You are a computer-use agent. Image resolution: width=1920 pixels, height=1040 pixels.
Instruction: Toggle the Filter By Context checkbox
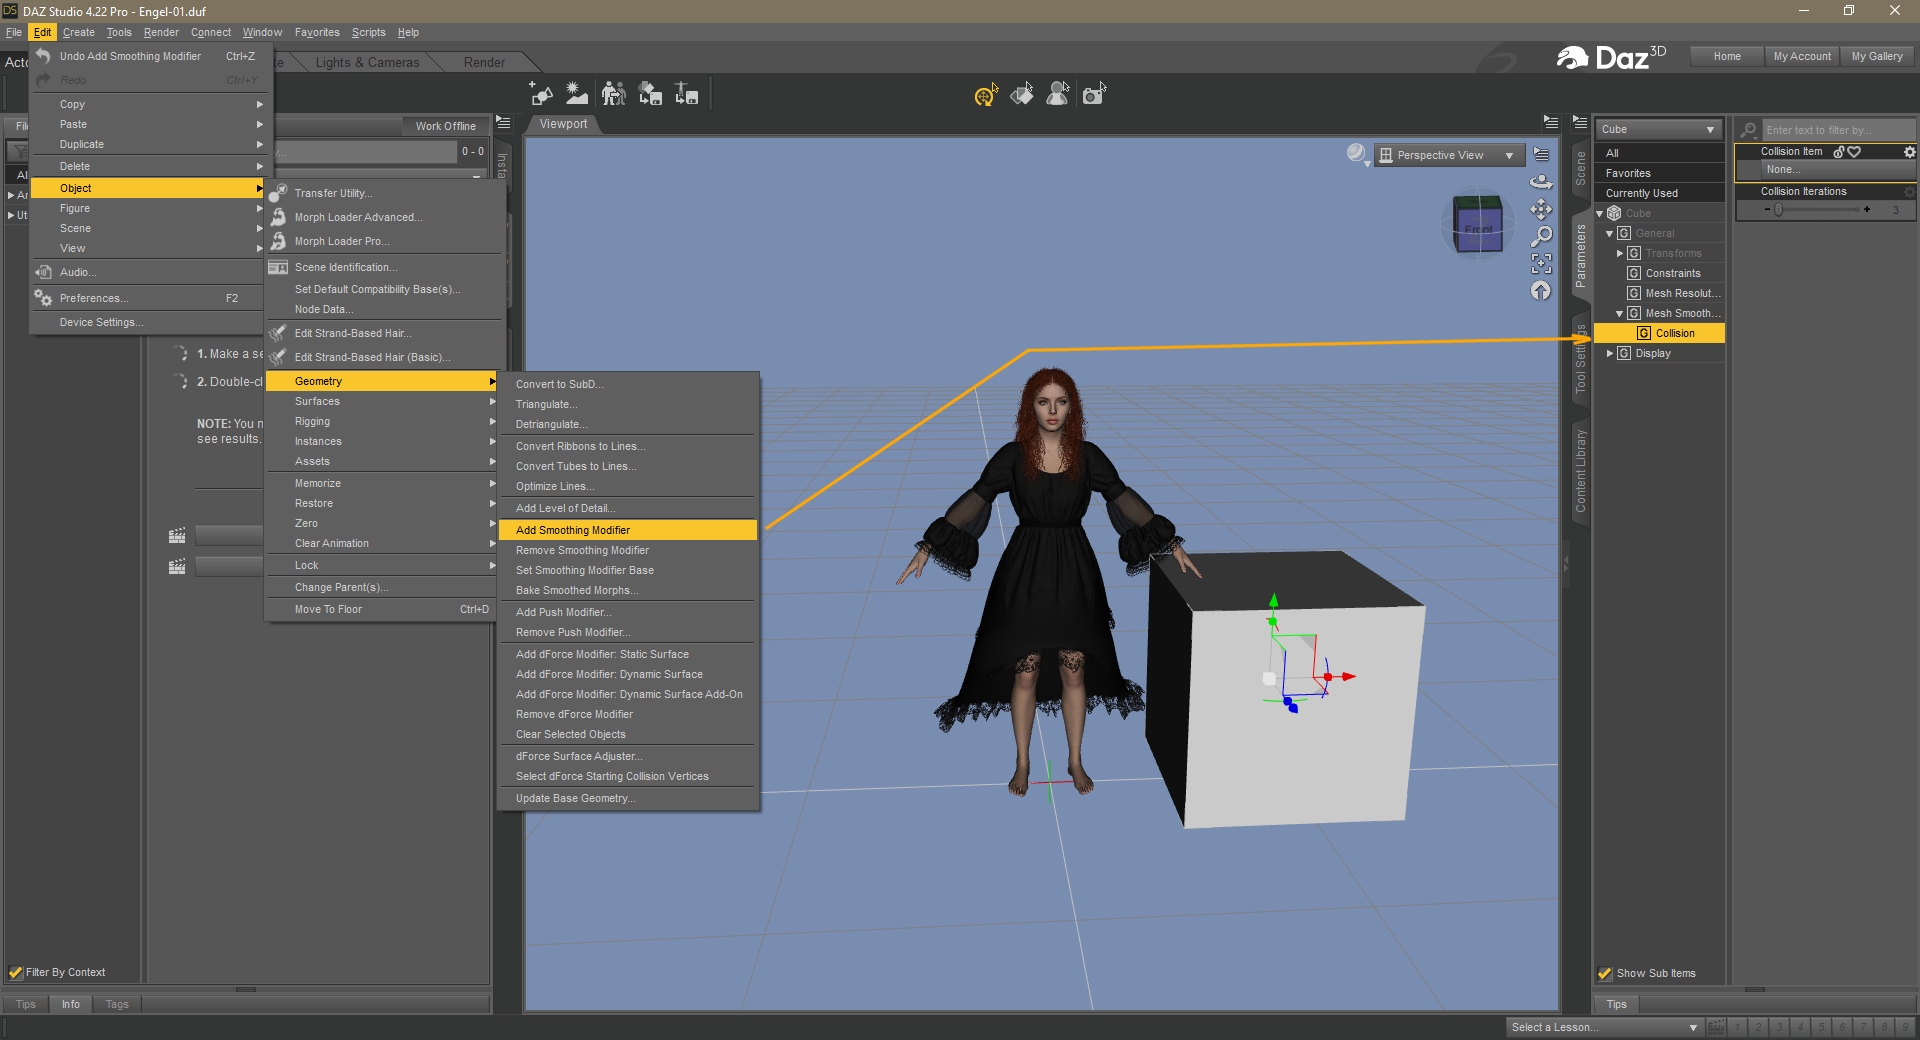point(15,972)
